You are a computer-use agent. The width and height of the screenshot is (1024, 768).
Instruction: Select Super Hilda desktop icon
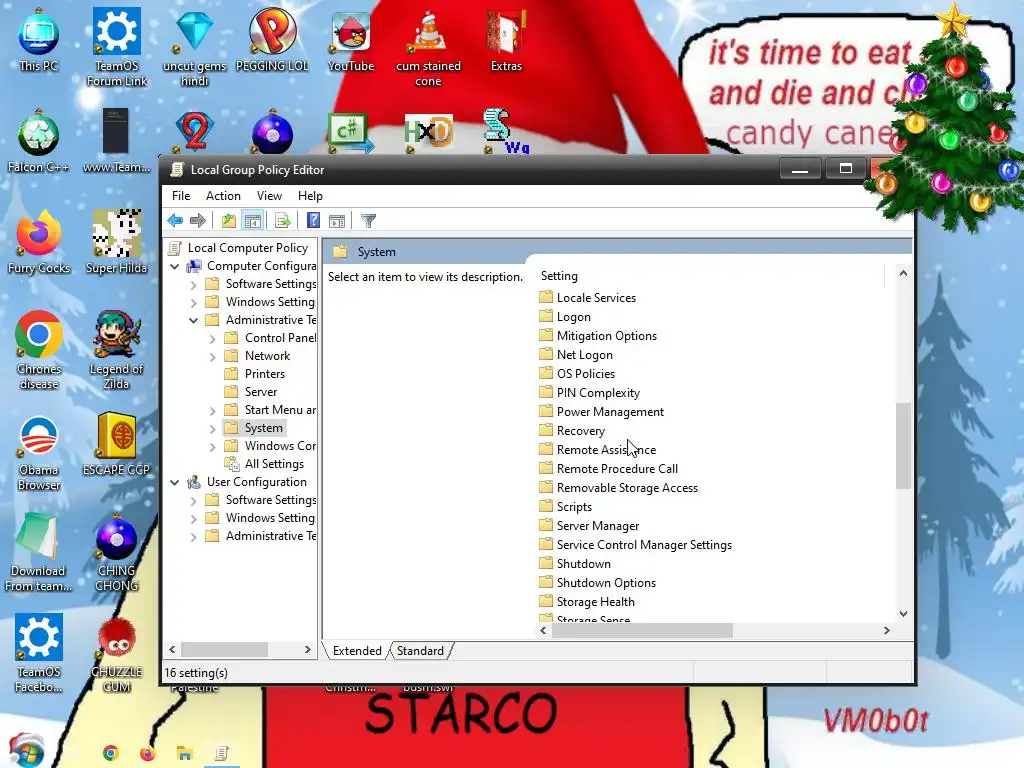pos(116,242)
